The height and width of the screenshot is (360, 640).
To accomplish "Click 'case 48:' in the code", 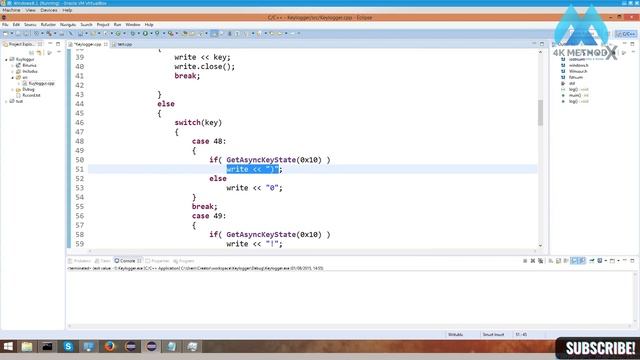I will pyautogui.click(x=209, y=141).
